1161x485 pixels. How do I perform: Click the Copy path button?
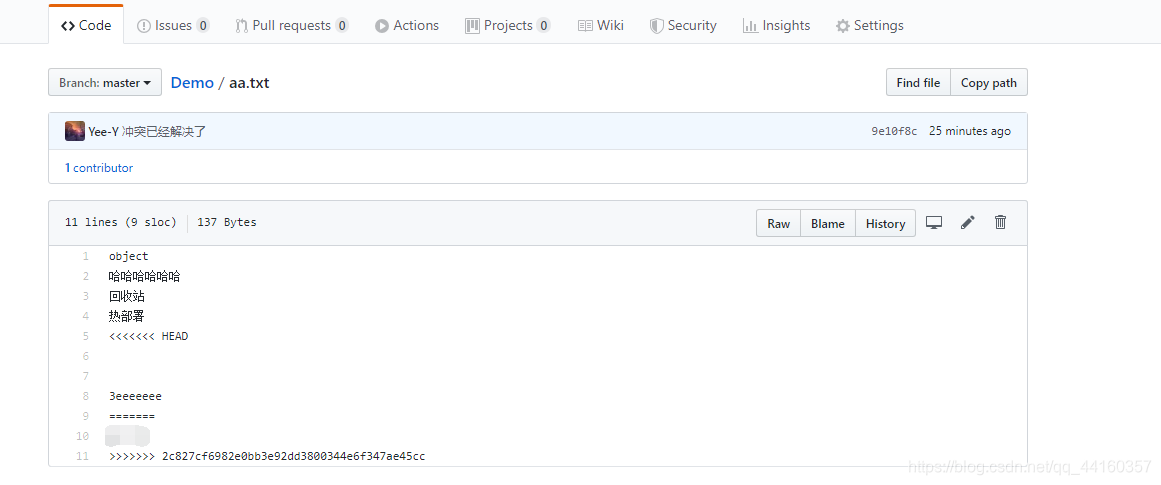tap(988, 82)
